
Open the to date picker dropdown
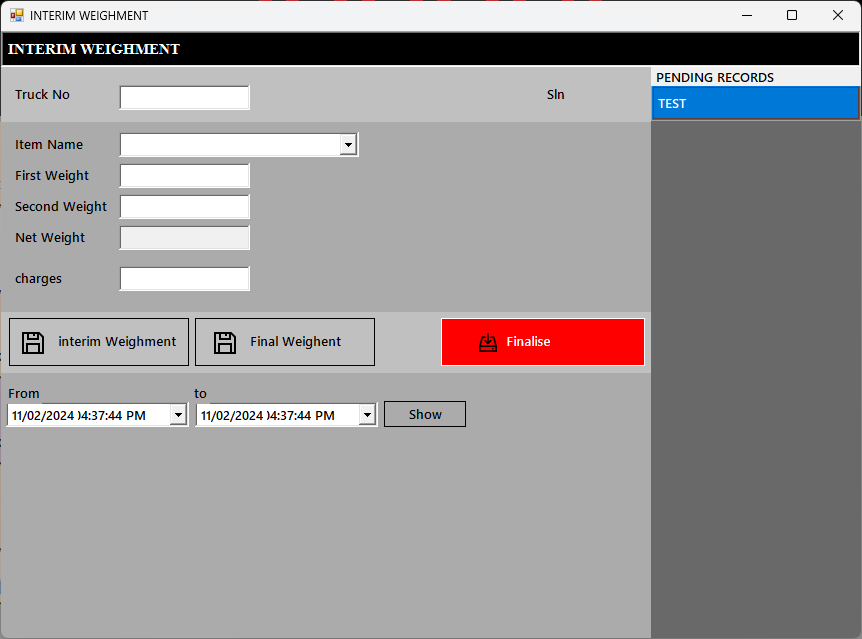(367, 415)
